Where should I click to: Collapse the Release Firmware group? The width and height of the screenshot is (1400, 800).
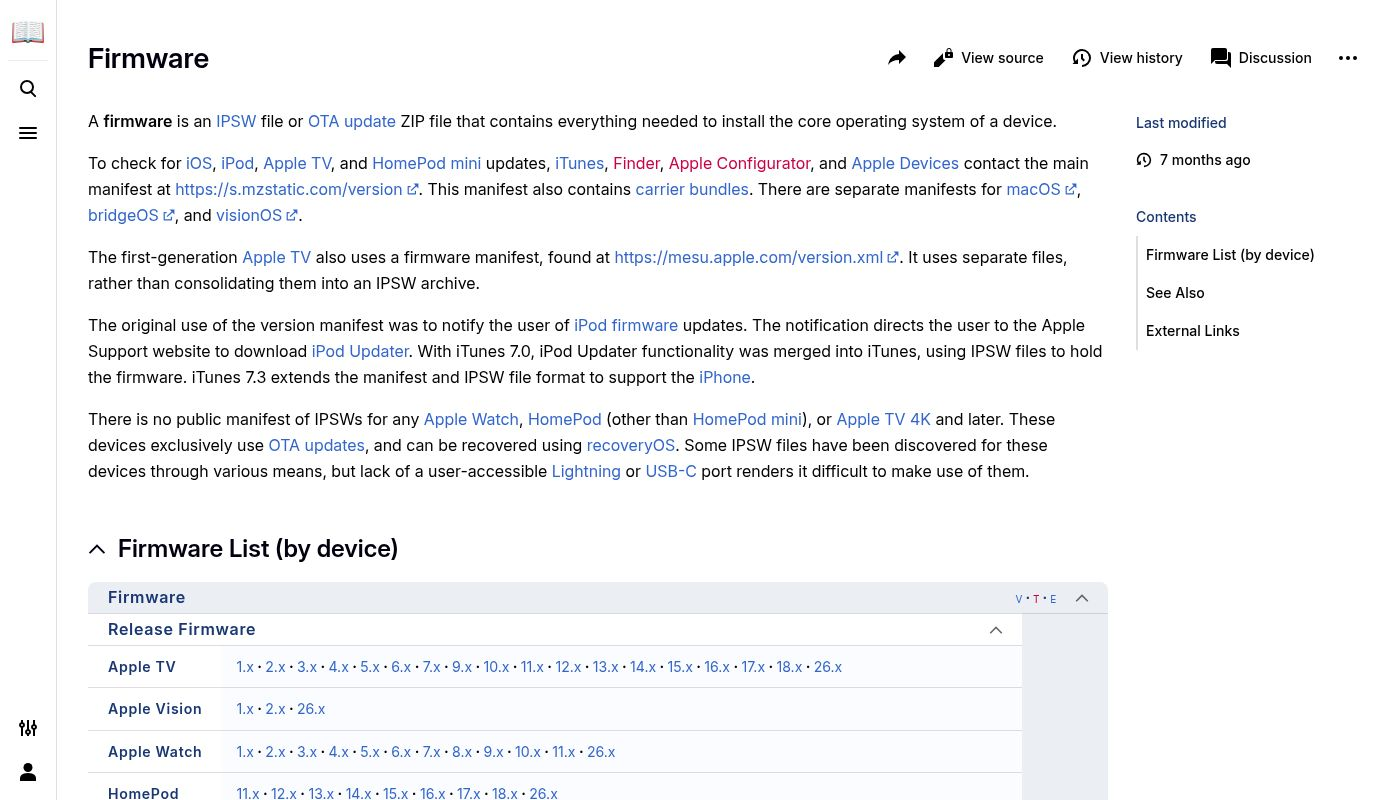click(x=996, y=630)
